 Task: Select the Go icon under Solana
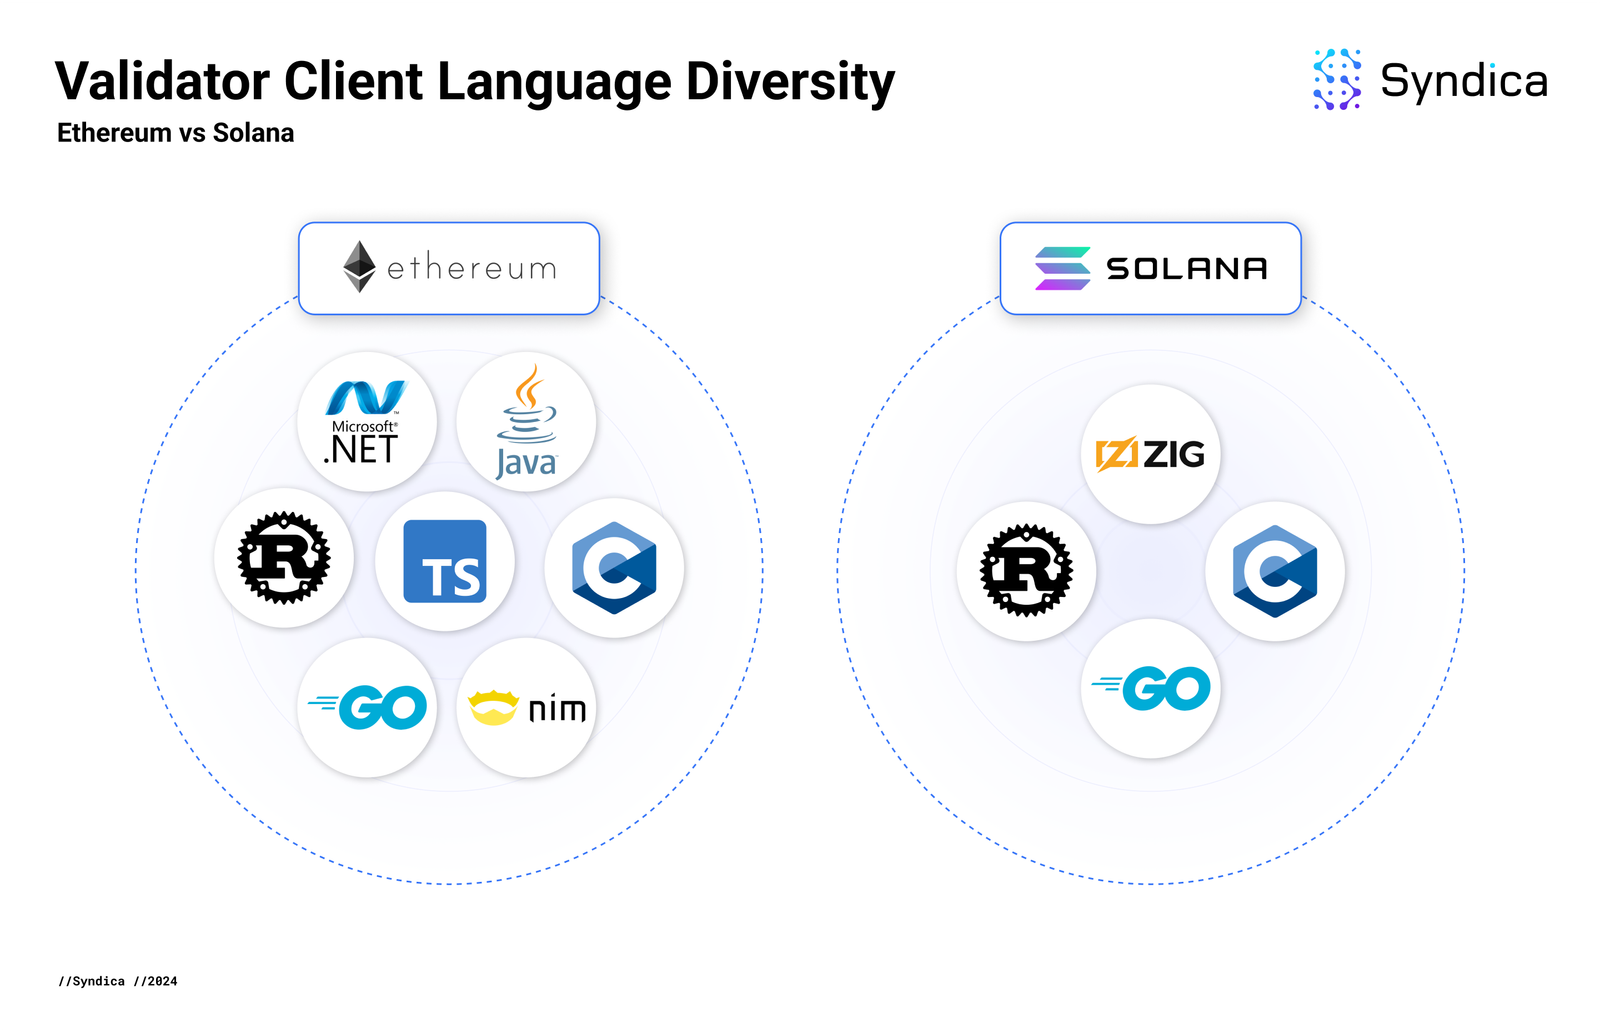[1150, 688]
